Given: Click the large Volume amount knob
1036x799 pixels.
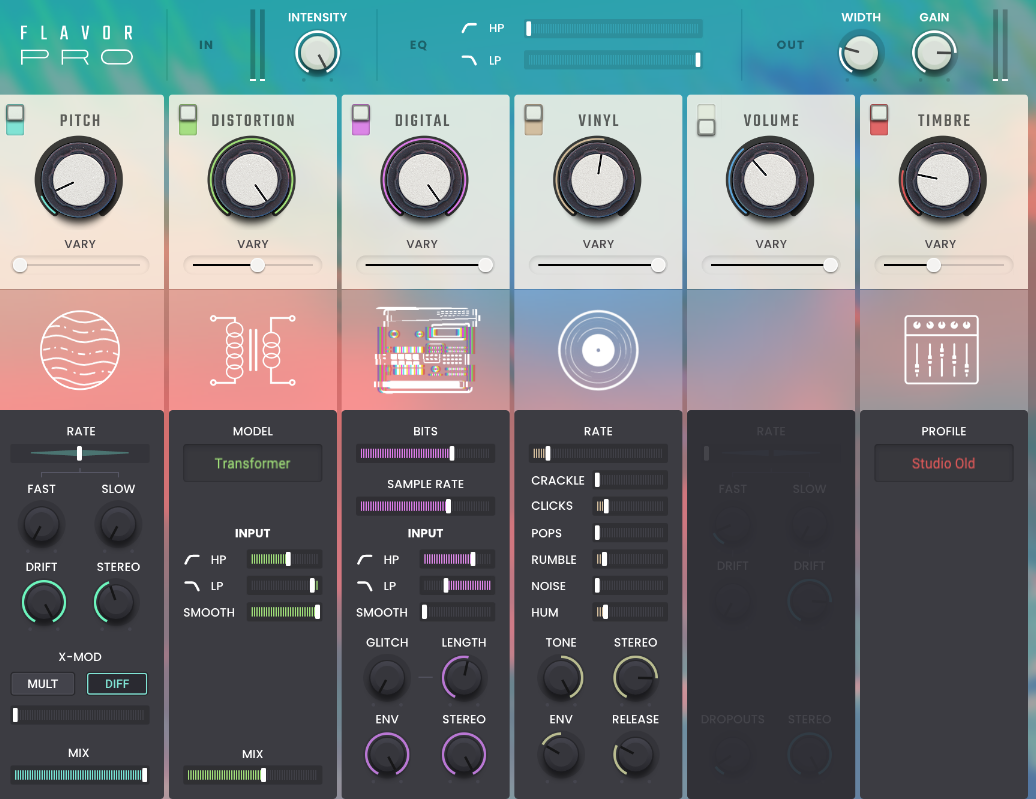Looking at the screenshot, I should pos(770,179).
